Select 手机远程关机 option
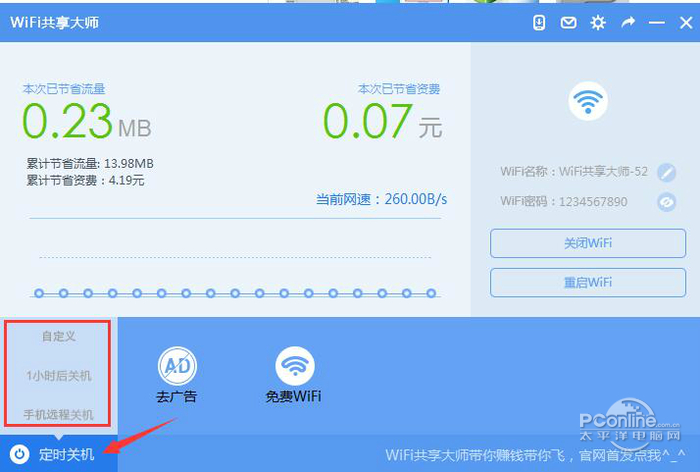Image resolution: width=700 pixels, height=472 pixels. tap(58, 415)
